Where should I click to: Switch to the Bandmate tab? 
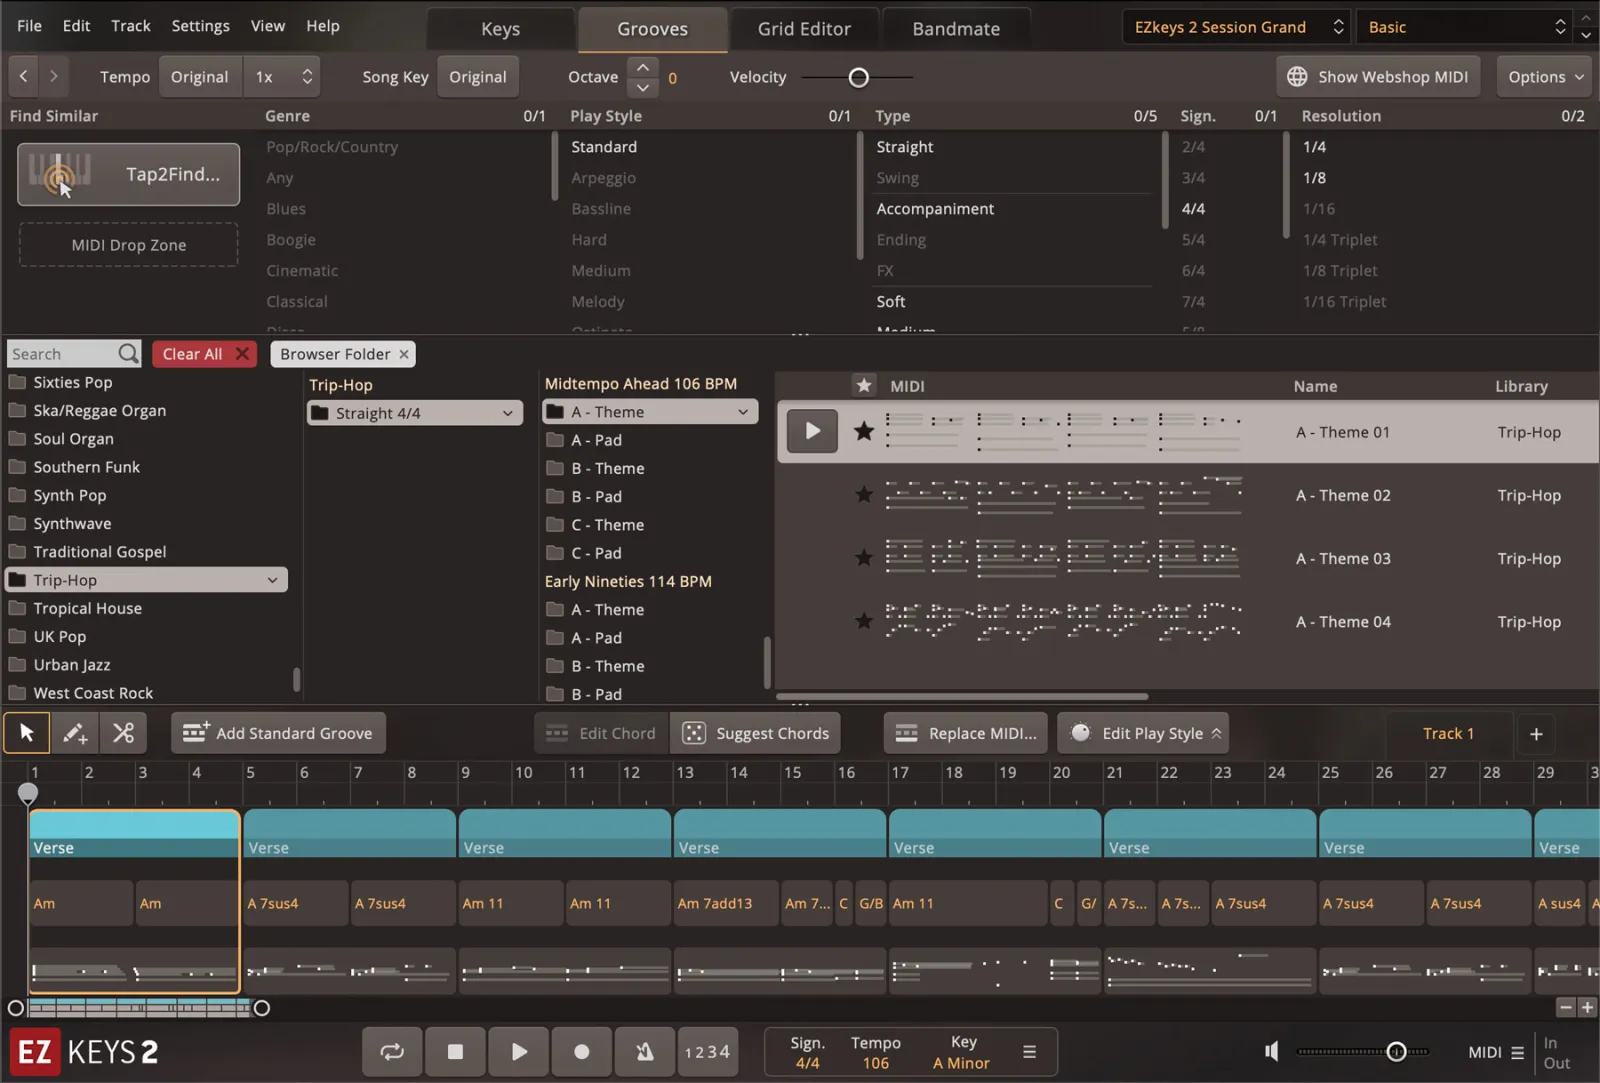[x=956, y=29]
